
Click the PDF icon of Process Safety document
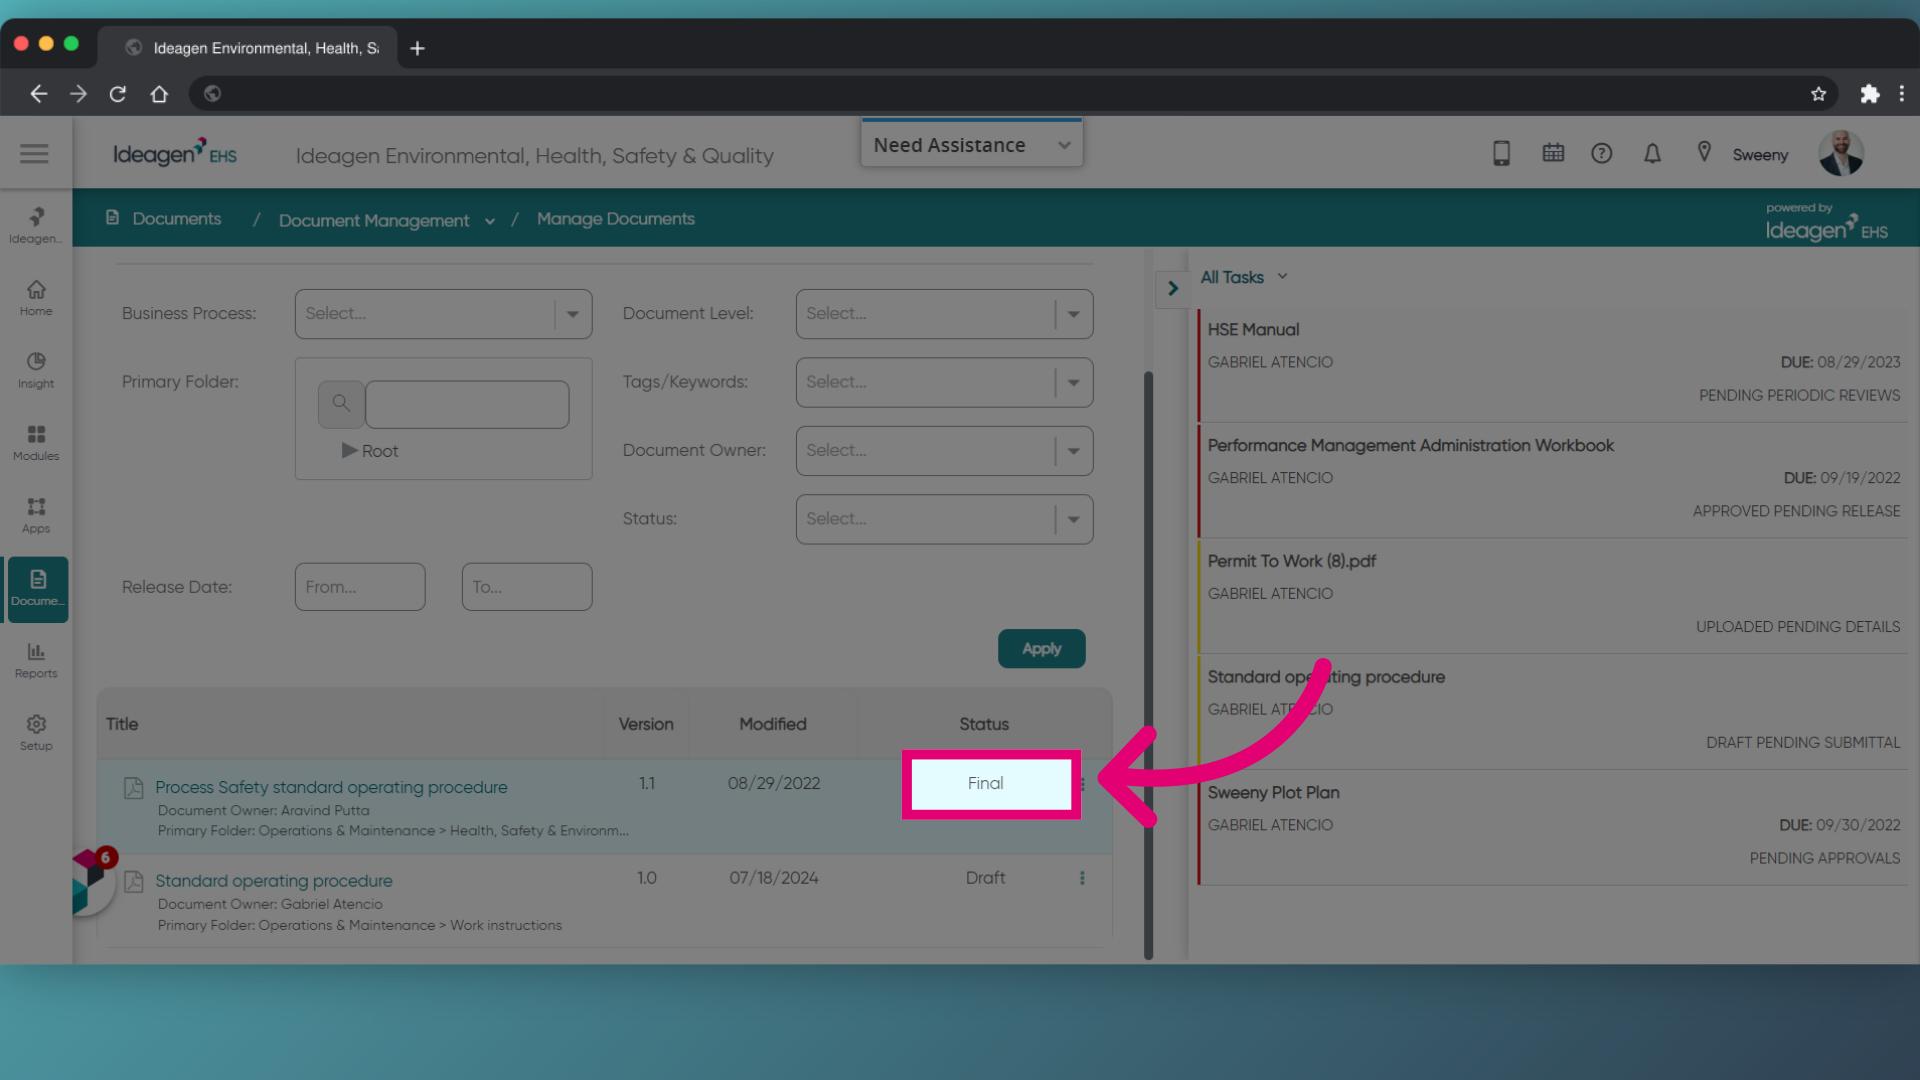[x=133, y=788]
